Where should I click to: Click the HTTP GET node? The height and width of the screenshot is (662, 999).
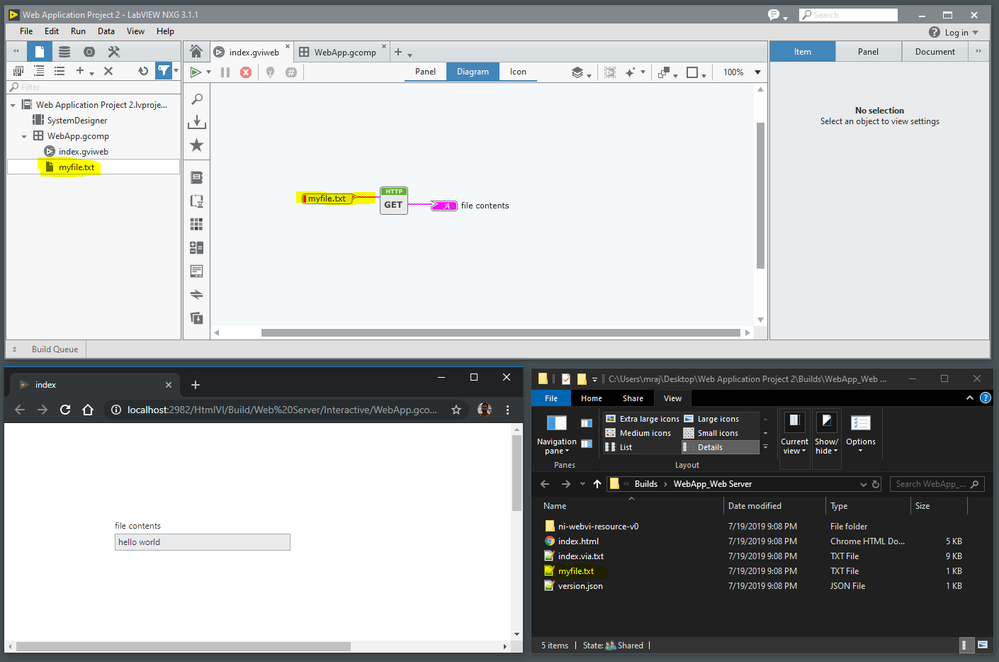394,200
